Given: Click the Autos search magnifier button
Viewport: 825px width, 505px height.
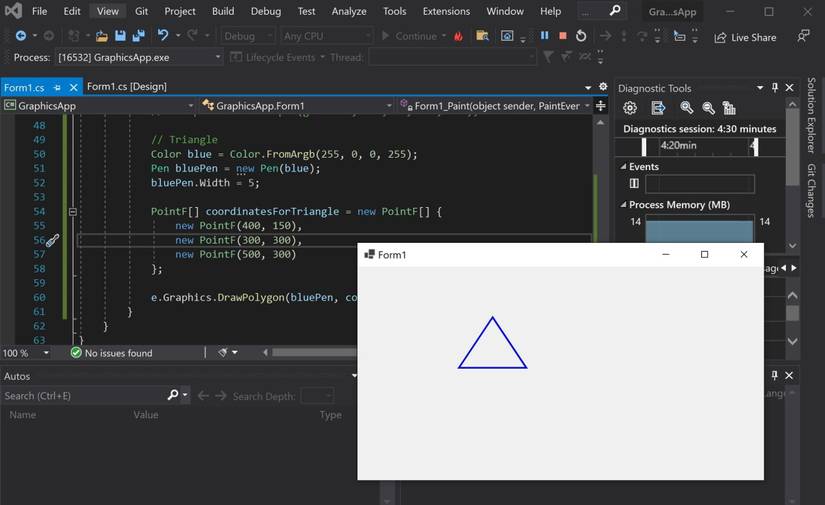Looking at the screenshot, I should pos(173,395).
